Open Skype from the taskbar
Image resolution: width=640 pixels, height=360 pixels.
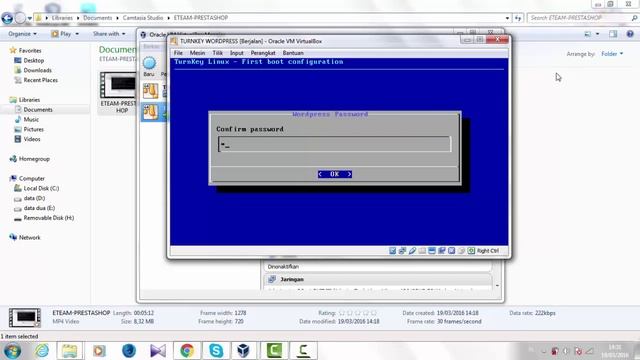click(216, 351)
